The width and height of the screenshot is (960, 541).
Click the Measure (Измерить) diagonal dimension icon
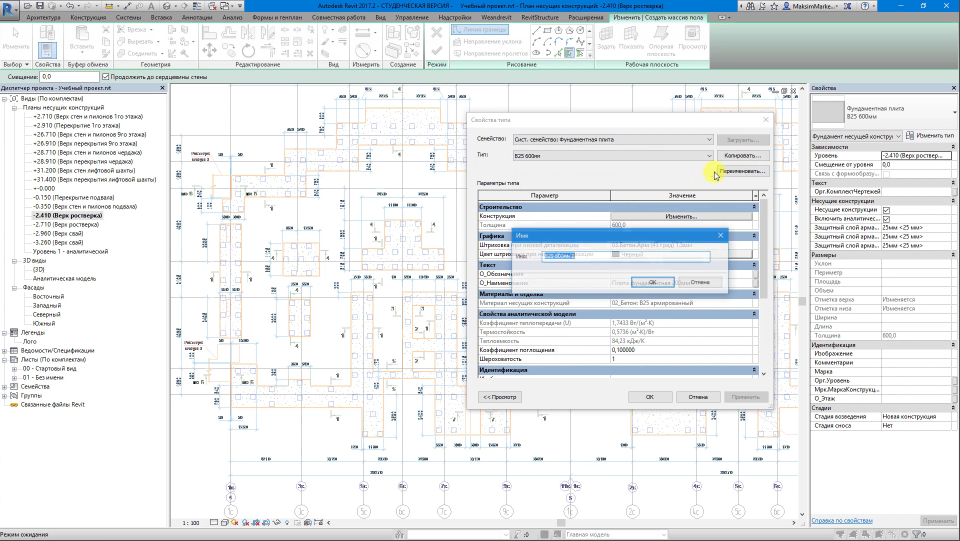tap(363, 50)
